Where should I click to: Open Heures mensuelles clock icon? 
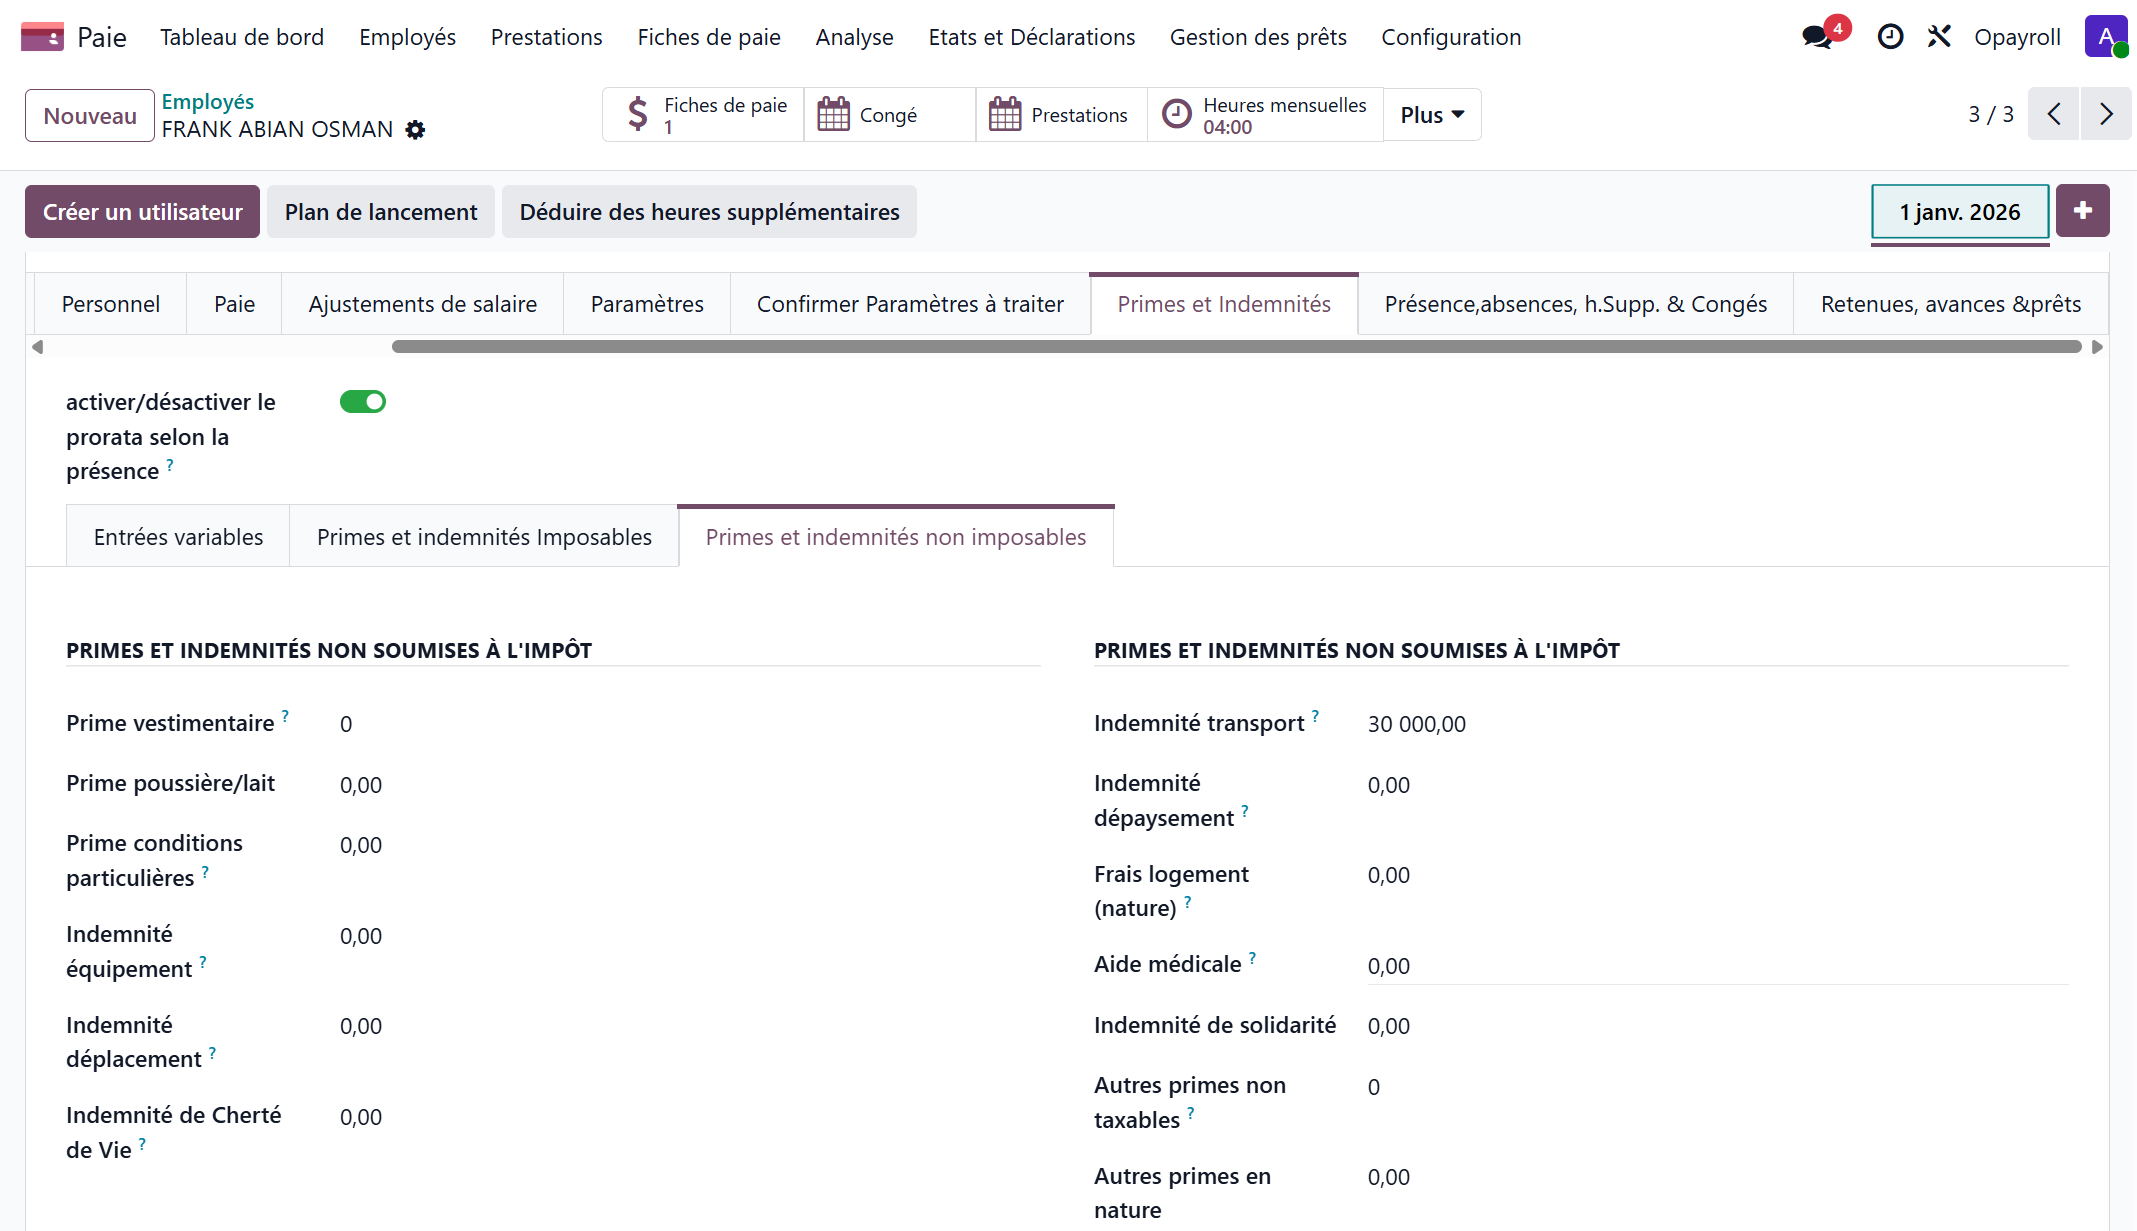tap(1177, 115)
